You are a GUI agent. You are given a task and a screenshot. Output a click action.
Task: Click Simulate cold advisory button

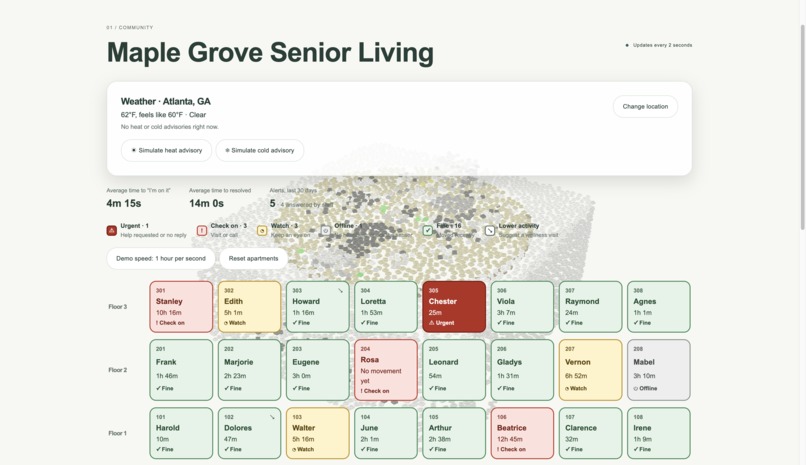point(260,151)
